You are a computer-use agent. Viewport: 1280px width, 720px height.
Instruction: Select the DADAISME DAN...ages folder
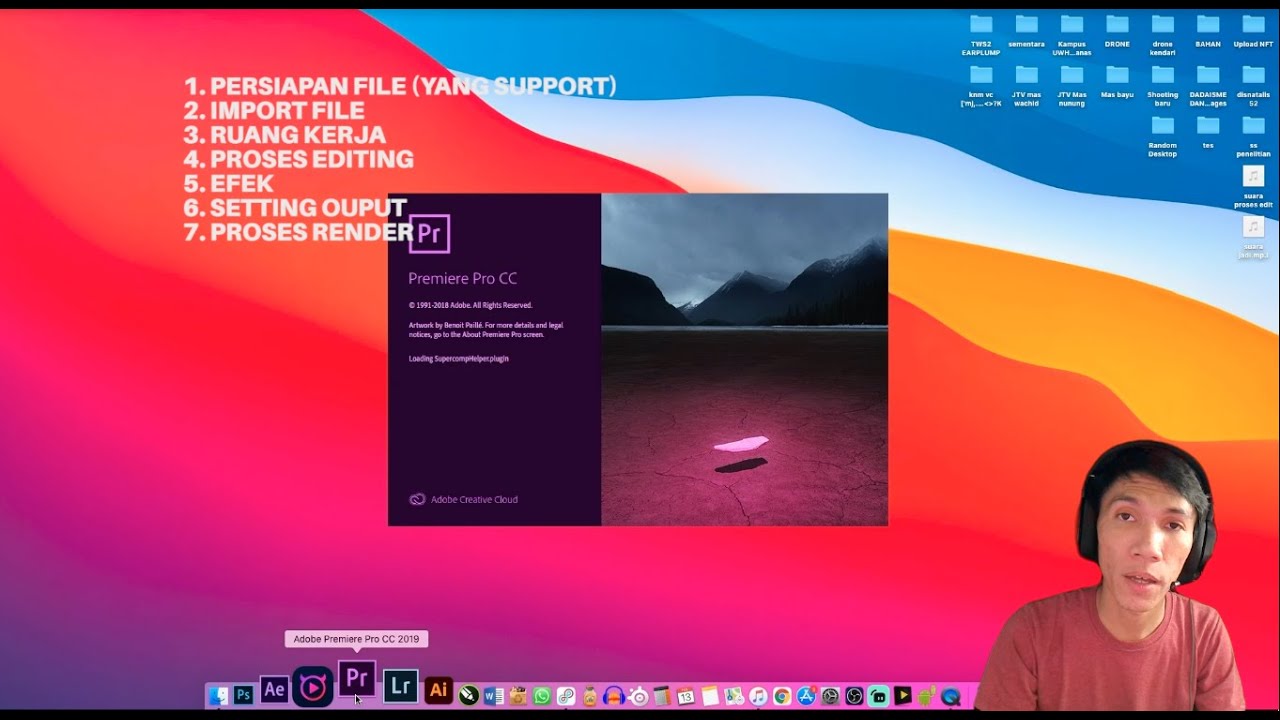click(x=1208, y=85)
